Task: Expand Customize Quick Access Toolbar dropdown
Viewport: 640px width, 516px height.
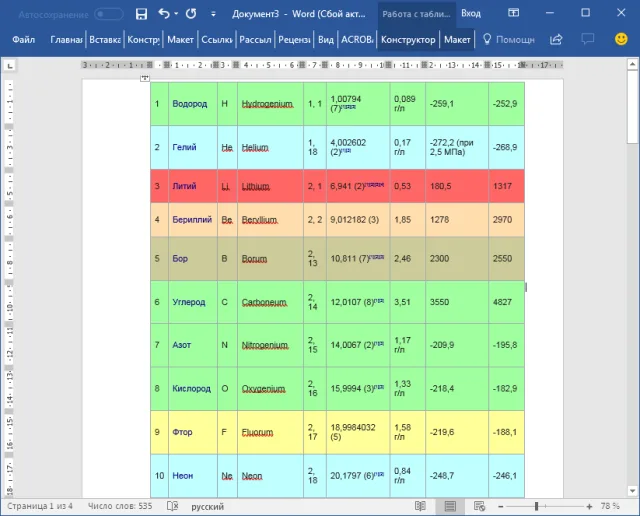Action: tap(213, 14)
